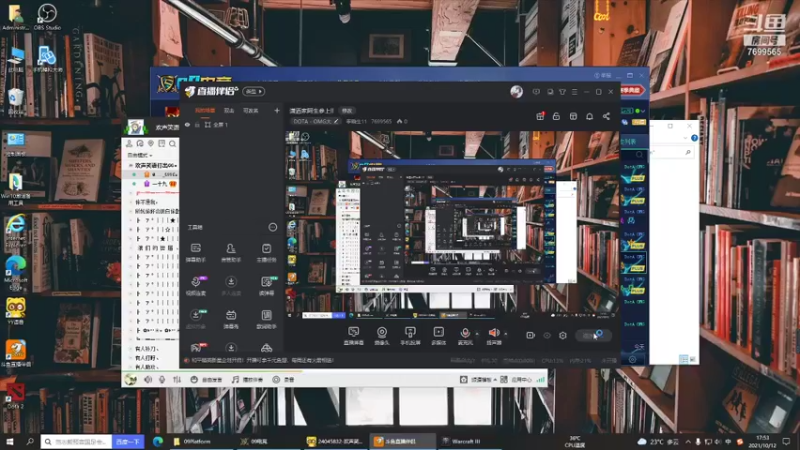Open the gift box icon with red badge

click(x=540, y=116)
